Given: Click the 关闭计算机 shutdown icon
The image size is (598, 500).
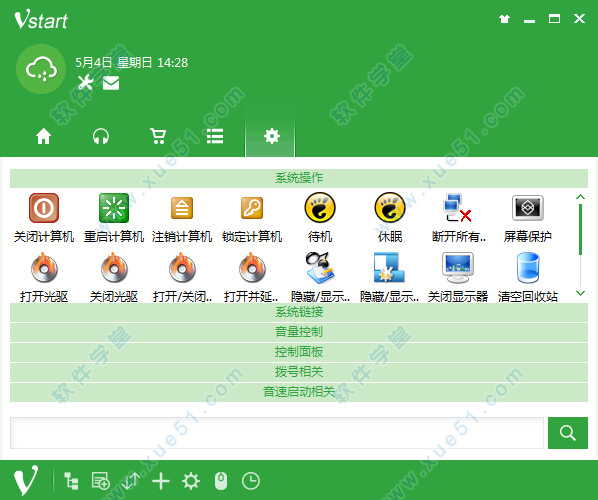Looking at the screenshot, I should (44, 208).
